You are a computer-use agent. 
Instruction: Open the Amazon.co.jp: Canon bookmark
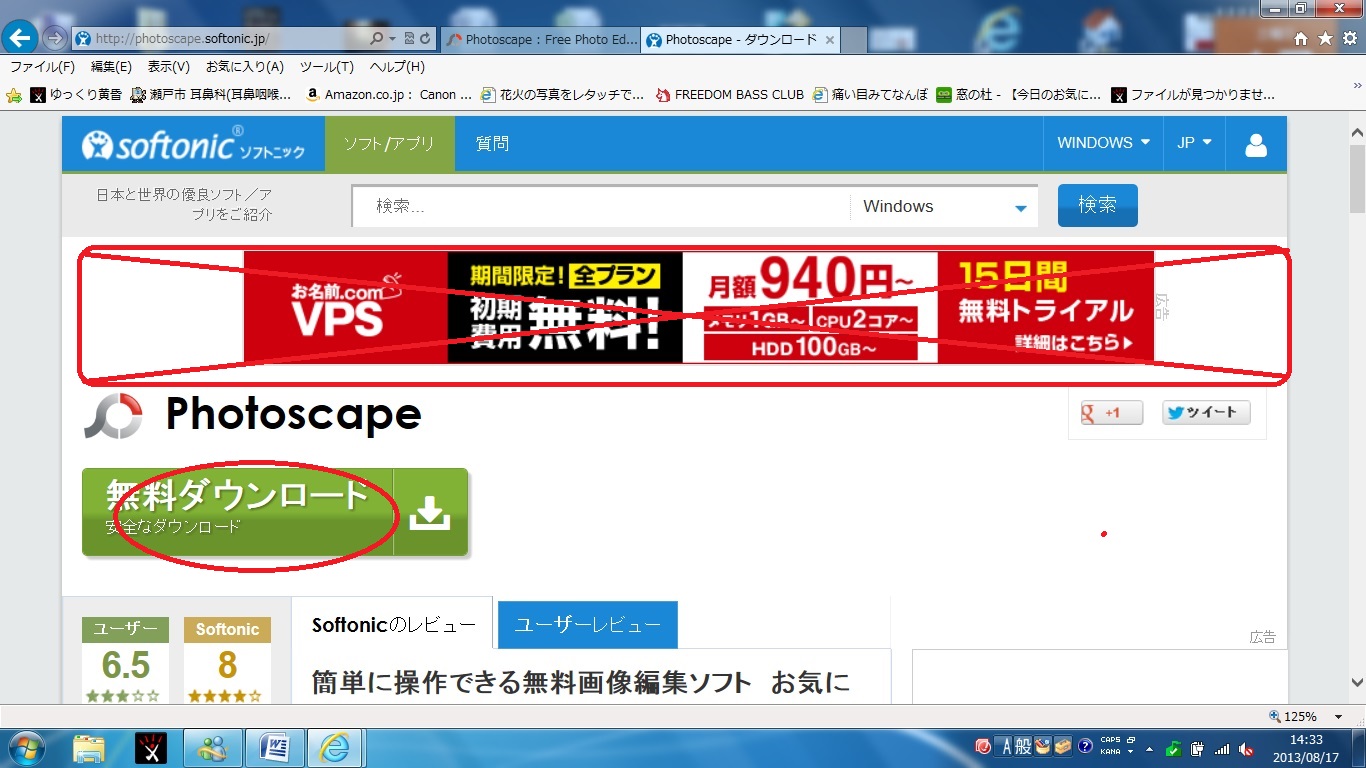pyautogui.click(x=388, y=95)
